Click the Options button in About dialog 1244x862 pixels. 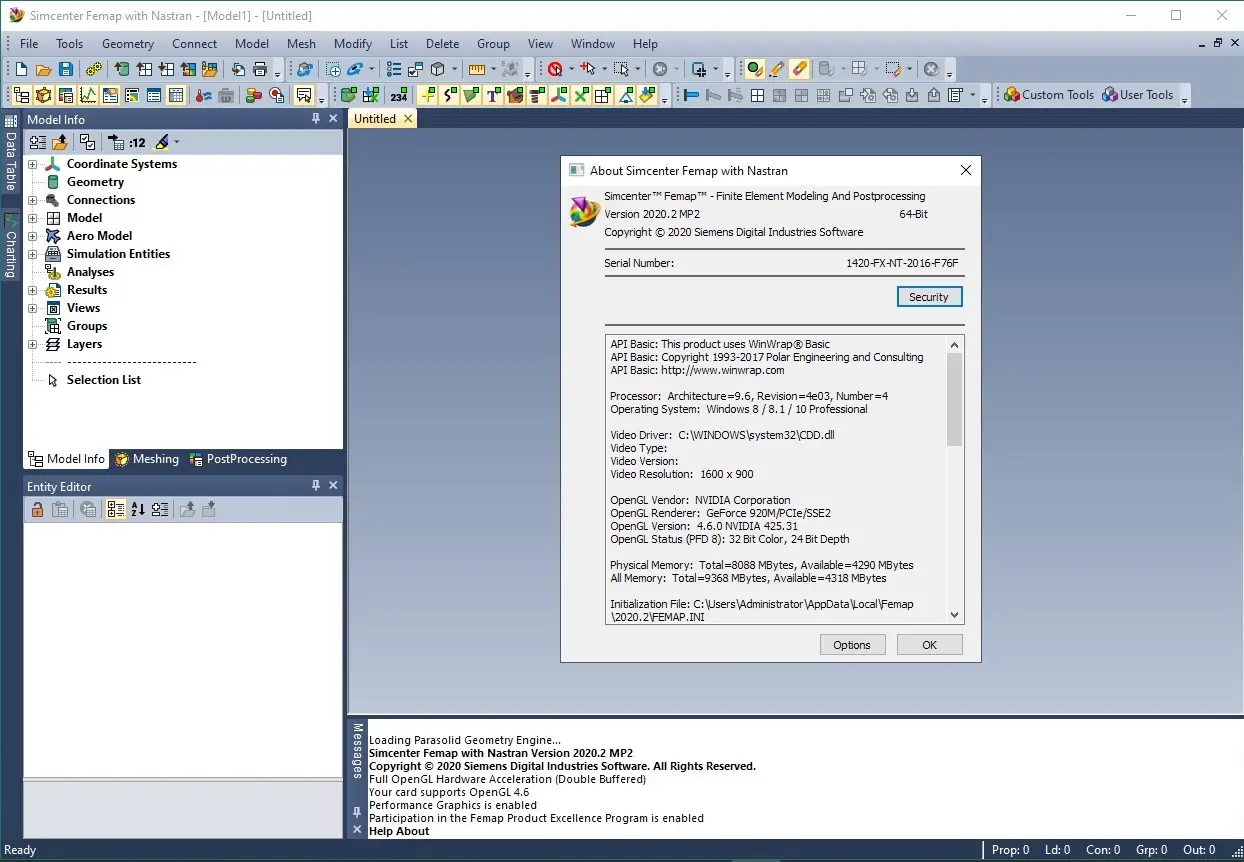[852, 645]
